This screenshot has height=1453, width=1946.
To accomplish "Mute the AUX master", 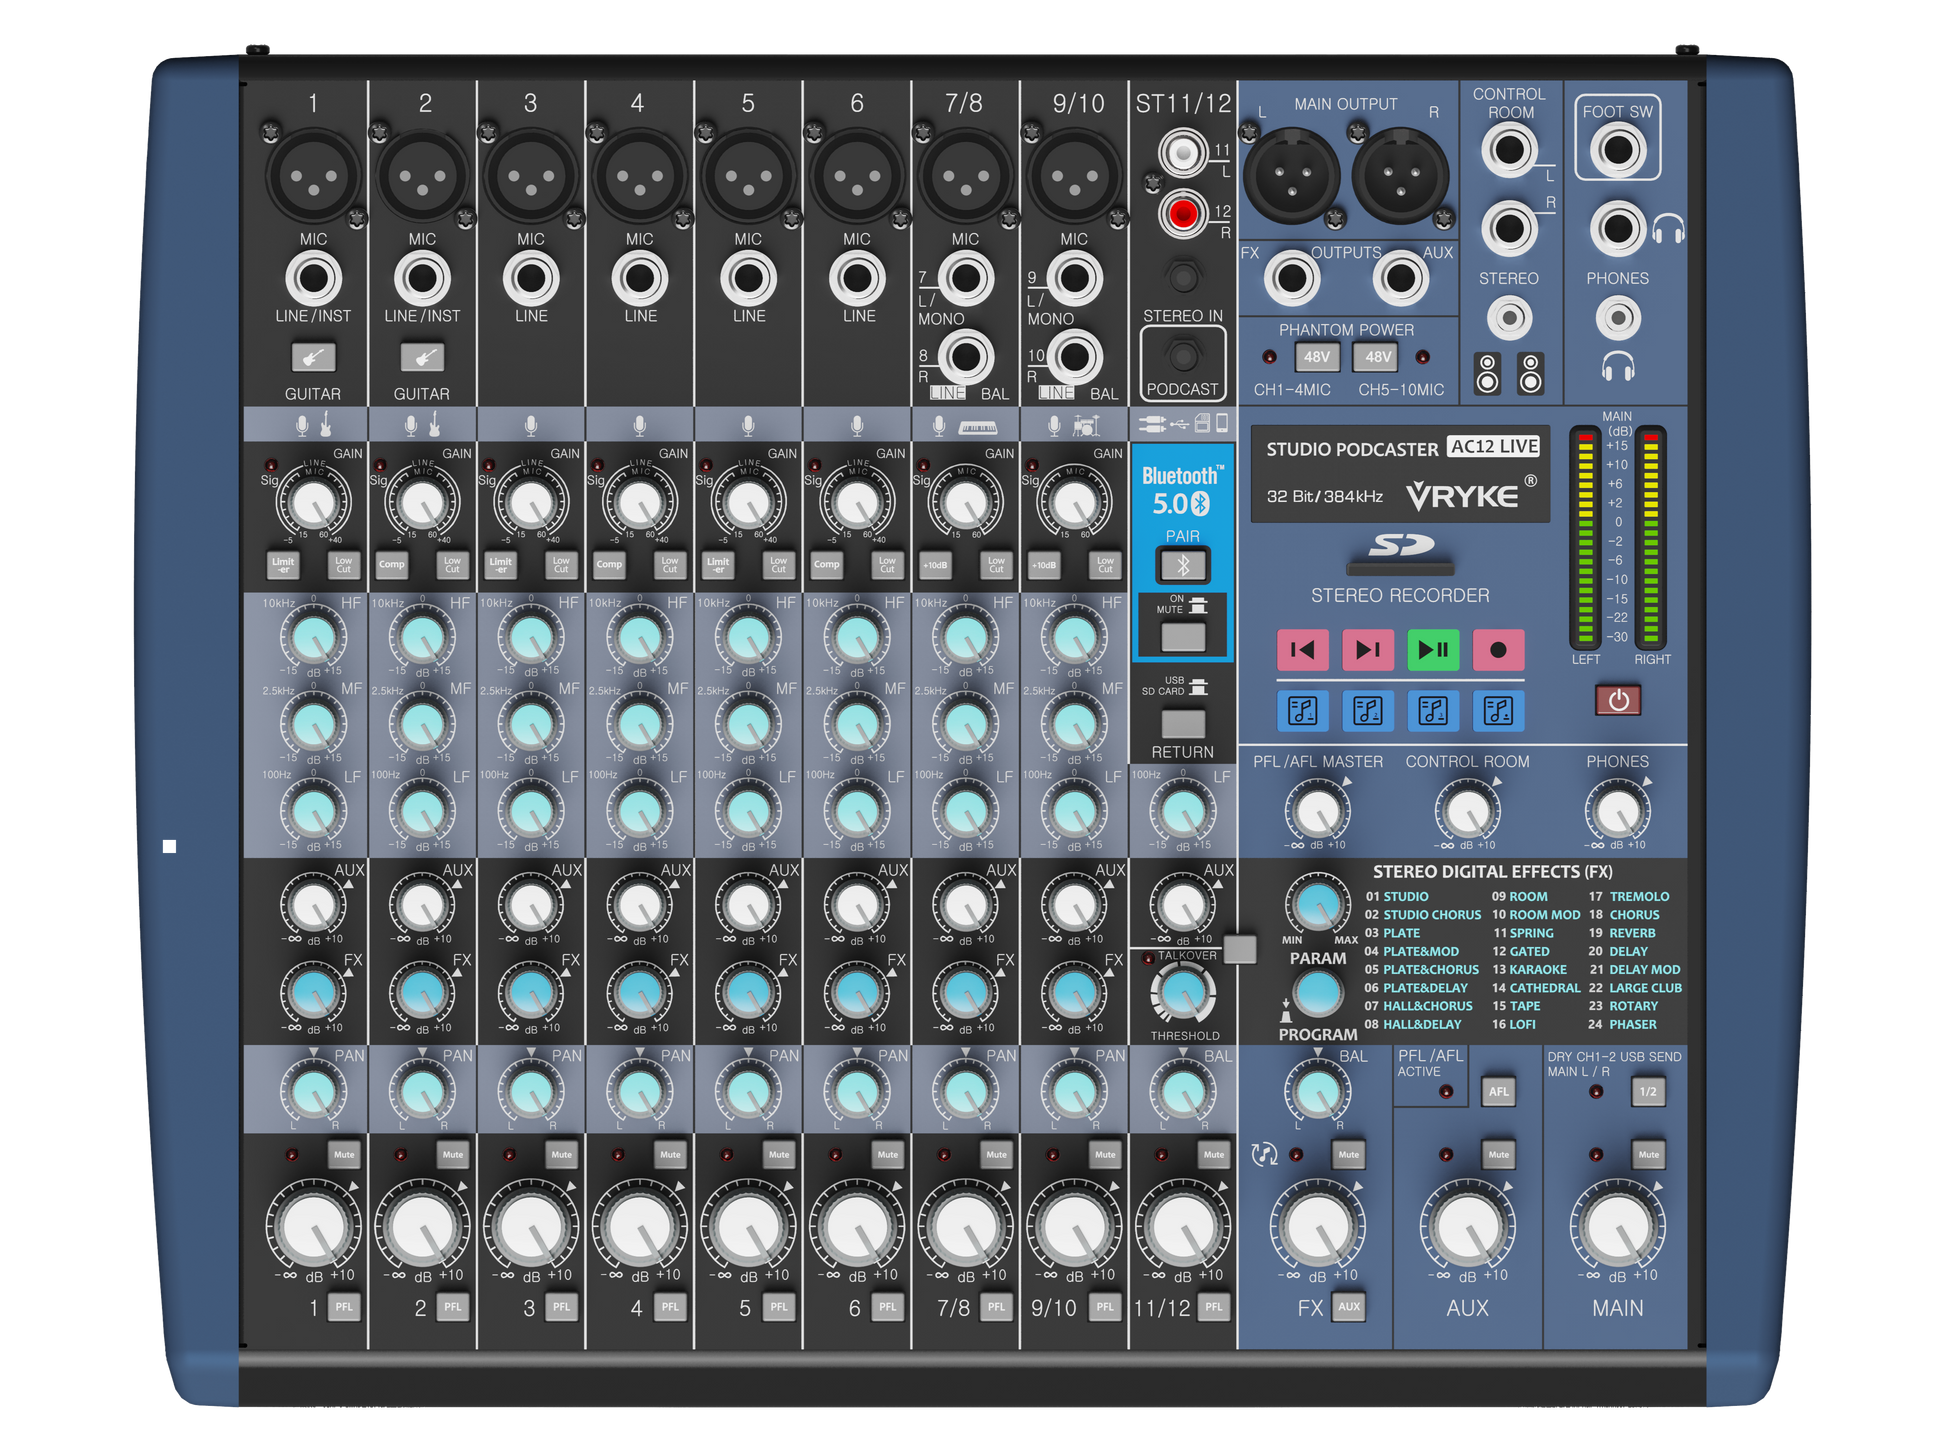I will pos(1498,1155).
